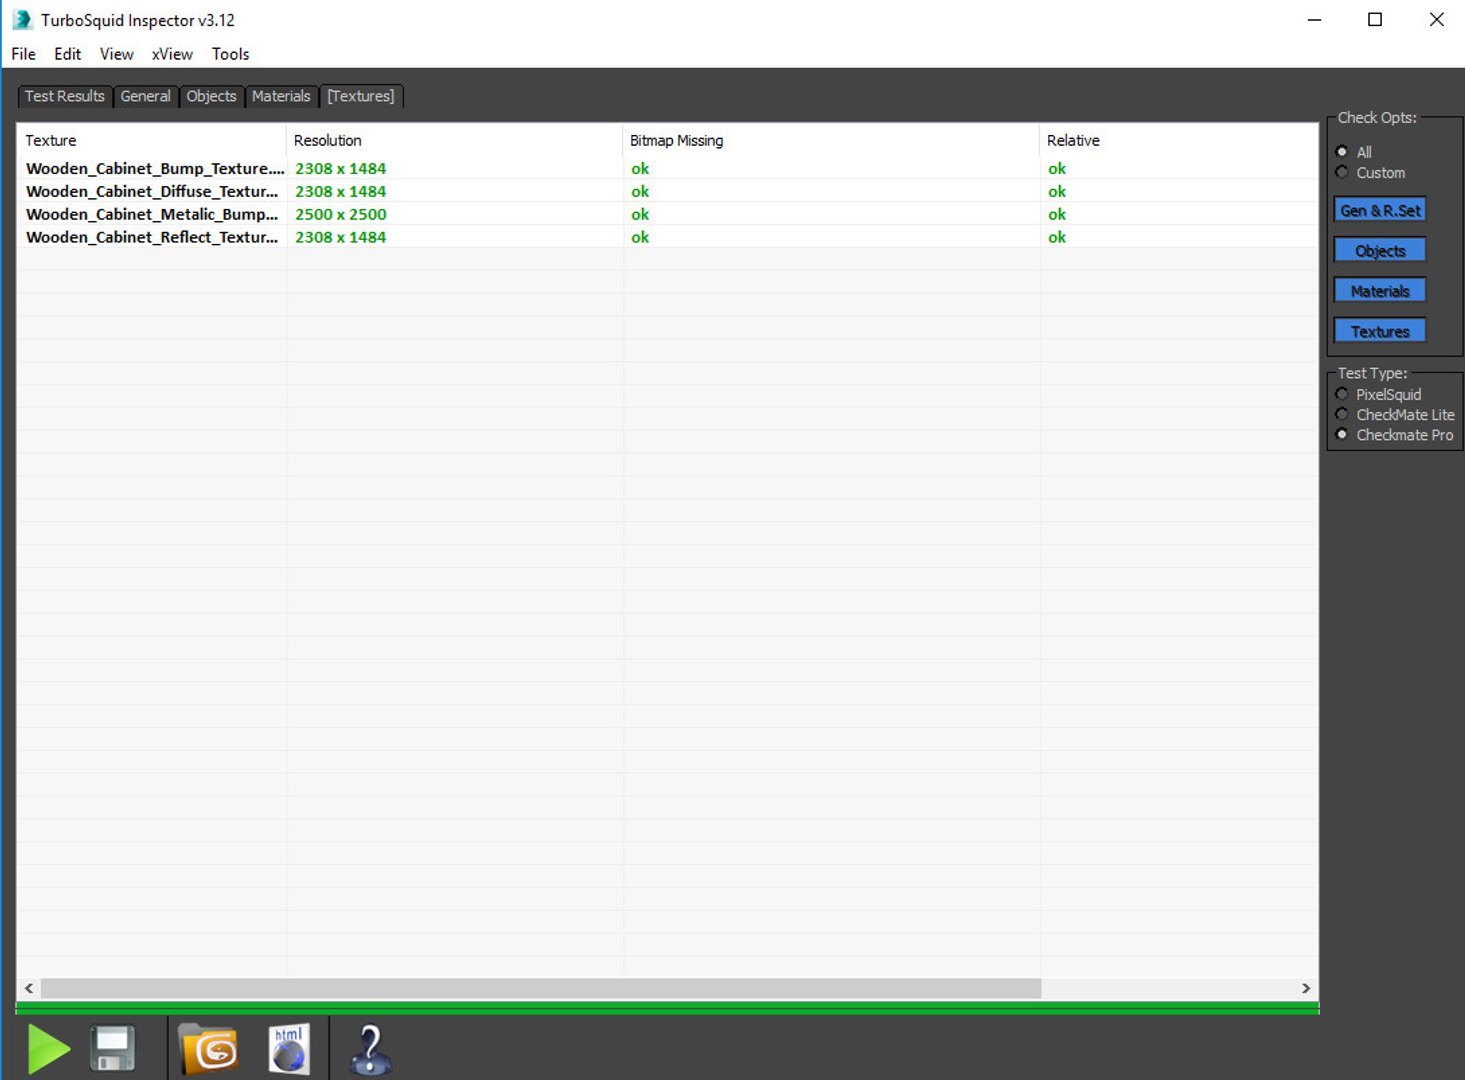Click the html report export icon
The width and height of the screenshot is (1465, 1080).
click(x=289, y=1049)
